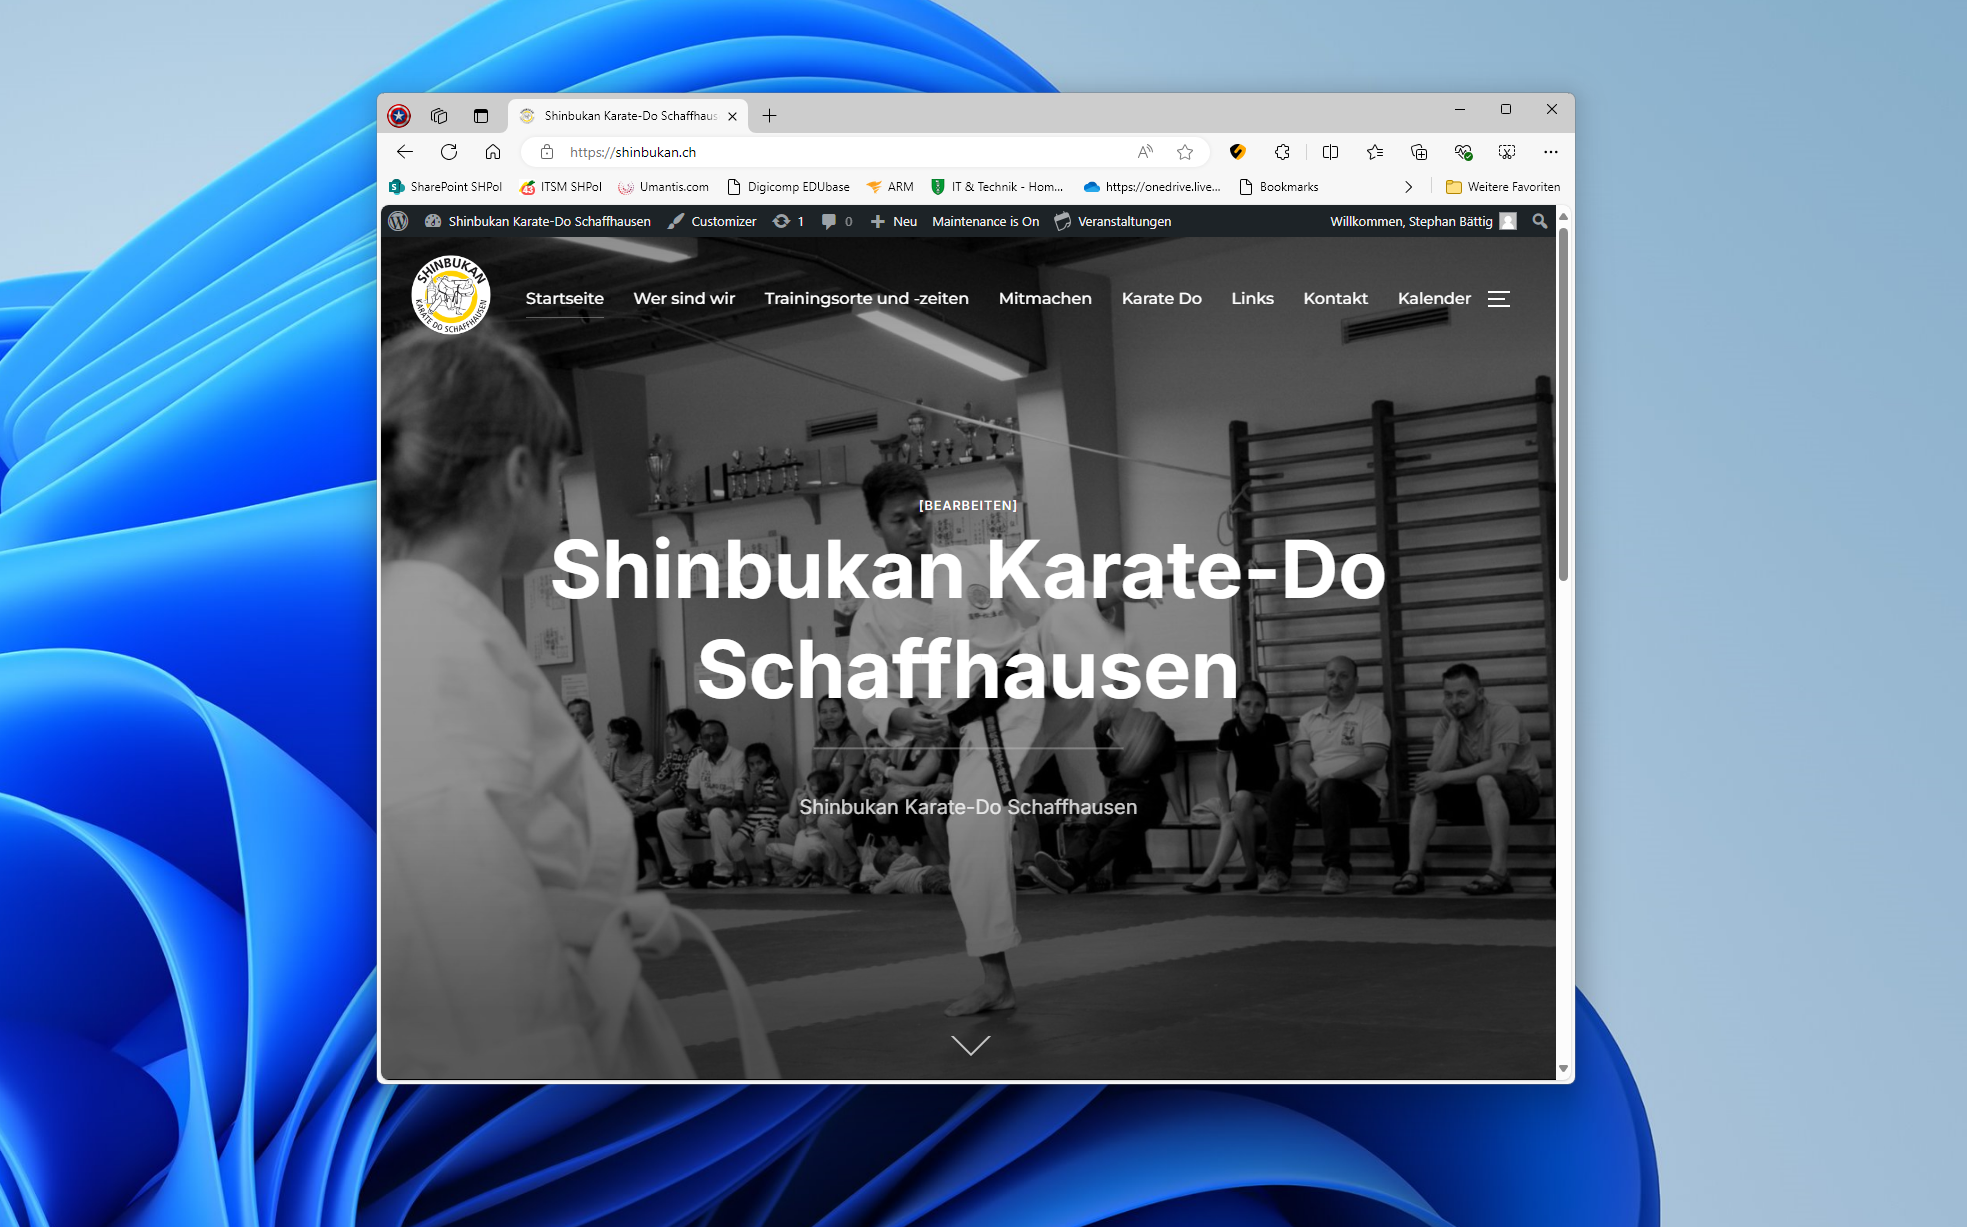Go to the Startseite nav item
The image size is (1967, 1227).
pos(565,298)
